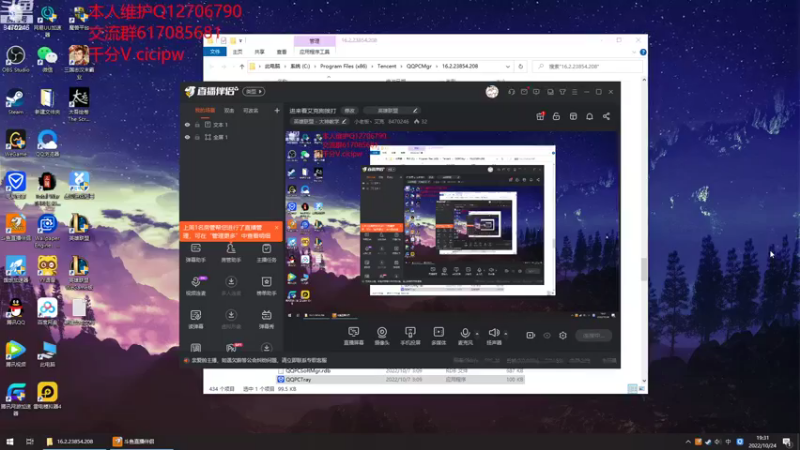Edit the sub-category tag pencil
800x450 pixels.
pos(344,121)
